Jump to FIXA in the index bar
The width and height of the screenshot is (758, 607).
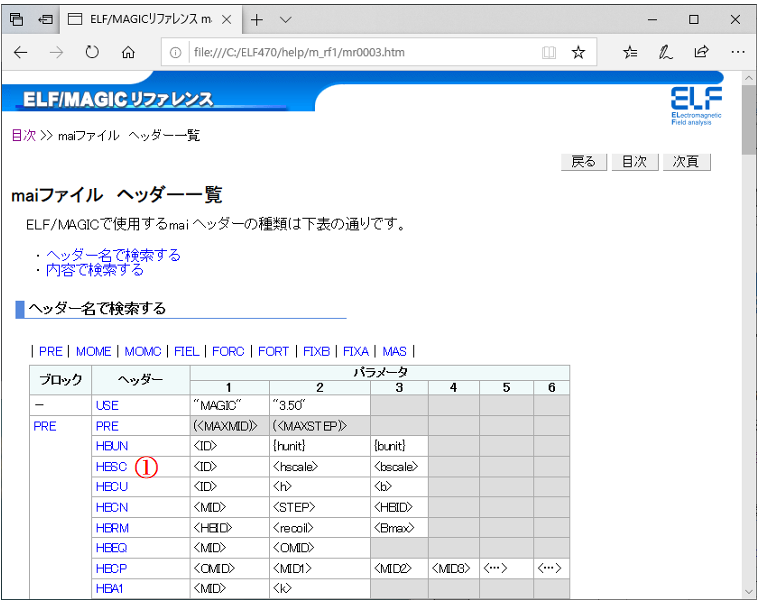click(x=356, y=351)
